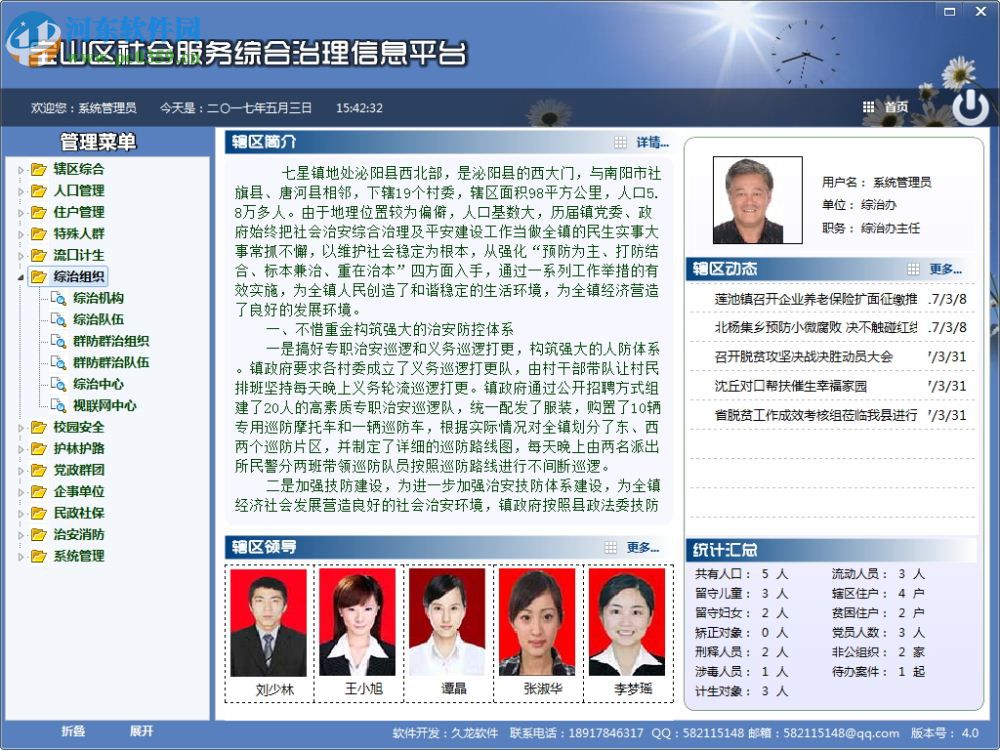Click 张淑华's photo in 辖区领导
Image resolution: width=1000 pixels, height=750 pixels.
(540, 622)
